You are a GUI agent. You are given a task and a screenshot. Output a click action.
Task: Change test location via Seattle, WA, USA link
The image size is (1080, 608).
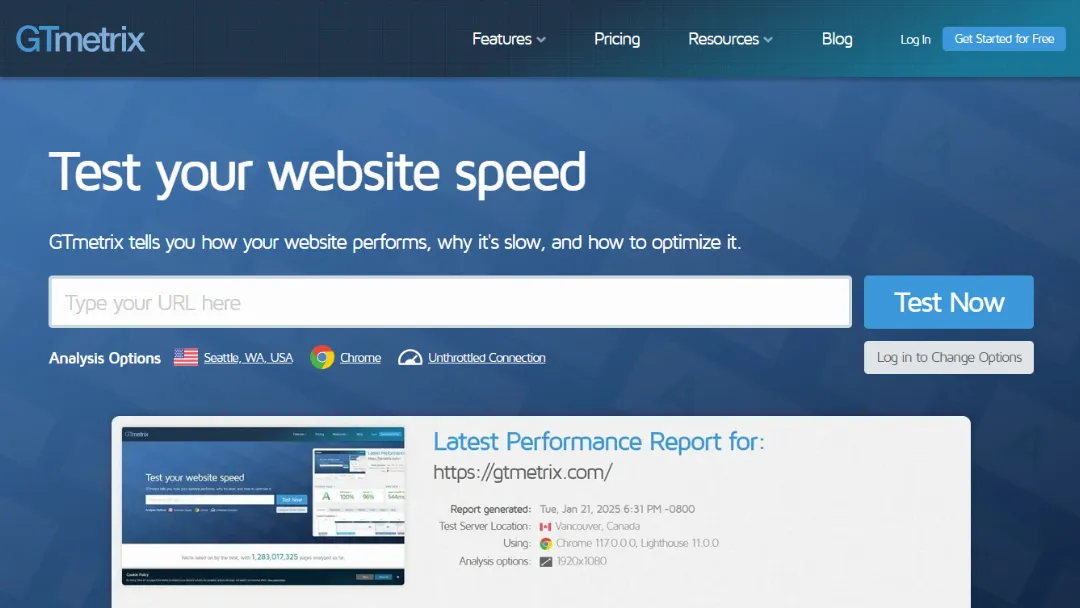[247, 357]
